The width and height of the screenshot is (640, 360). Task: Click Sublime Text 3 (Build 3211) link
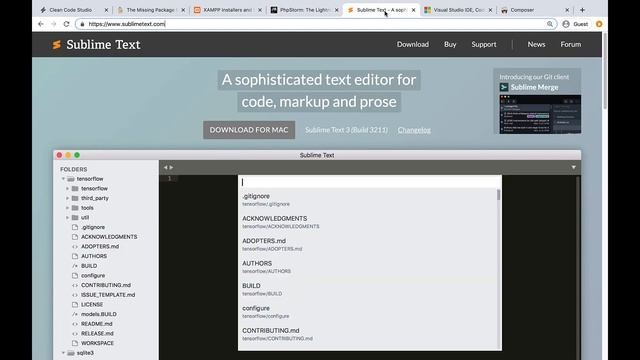click(347, 130)
